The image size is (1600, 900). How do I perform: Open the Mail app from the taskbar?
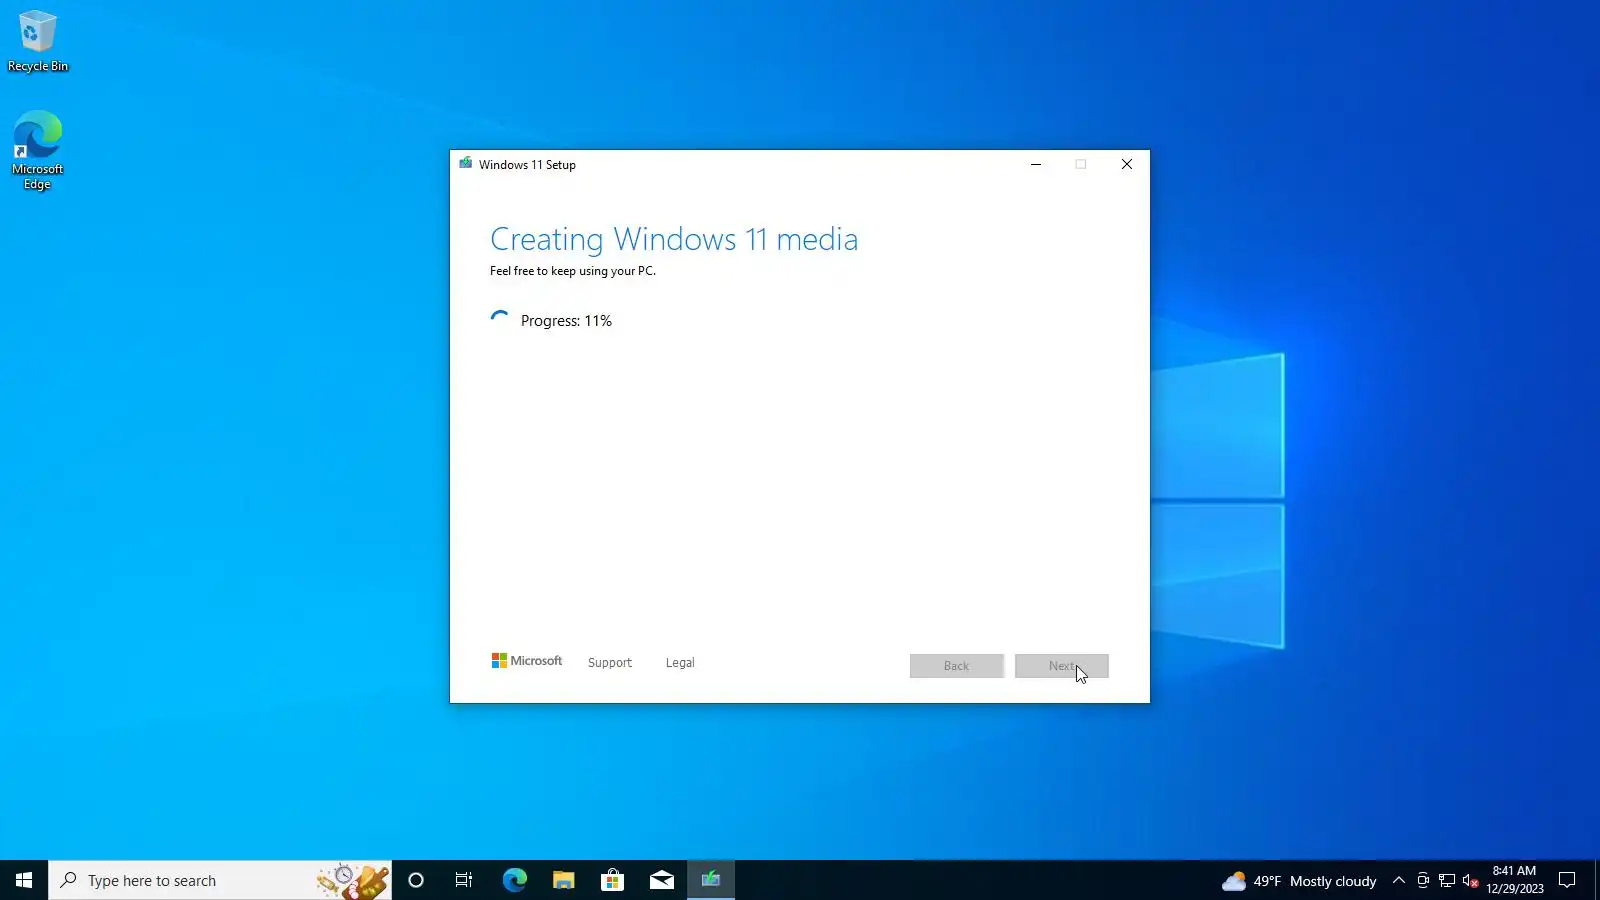661,880
